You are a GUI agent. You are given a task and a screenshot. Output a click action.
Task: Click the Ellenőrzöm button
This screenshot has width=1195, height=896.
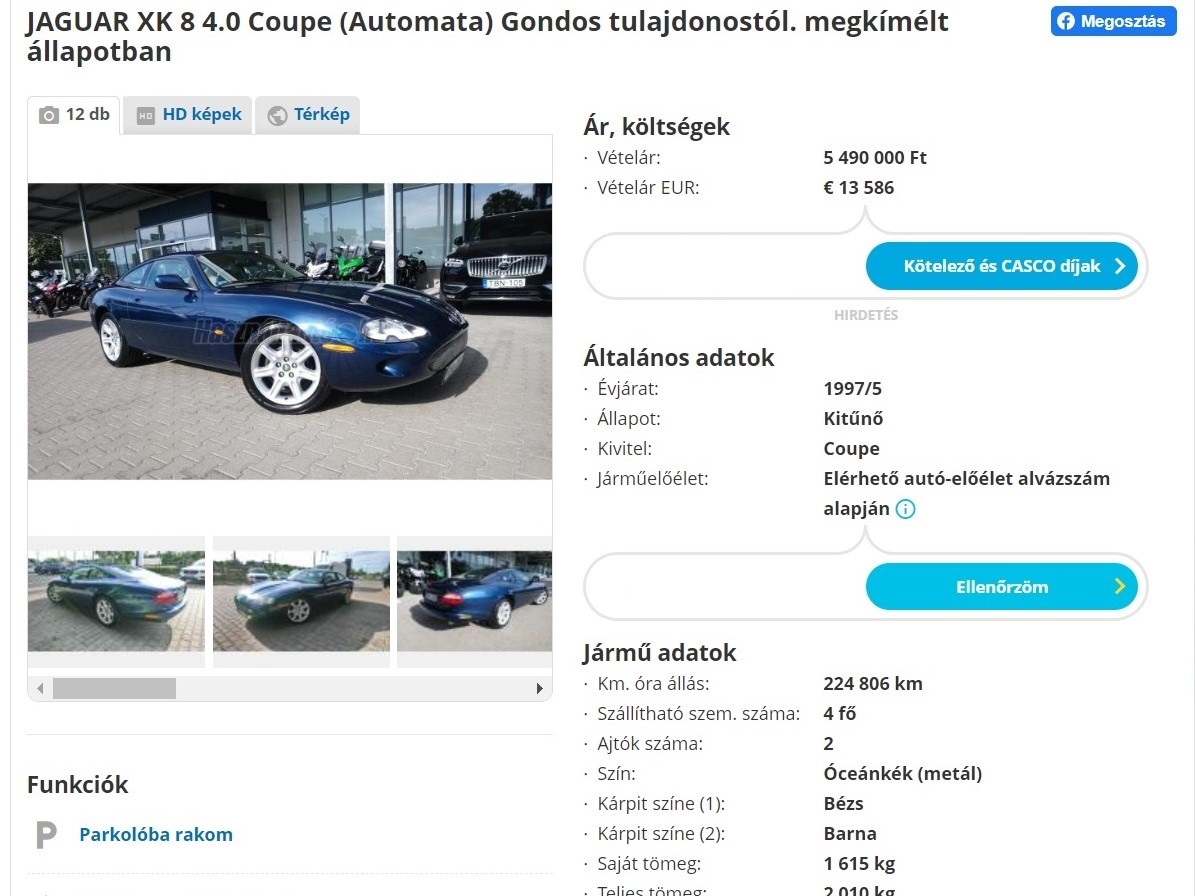1001,587
